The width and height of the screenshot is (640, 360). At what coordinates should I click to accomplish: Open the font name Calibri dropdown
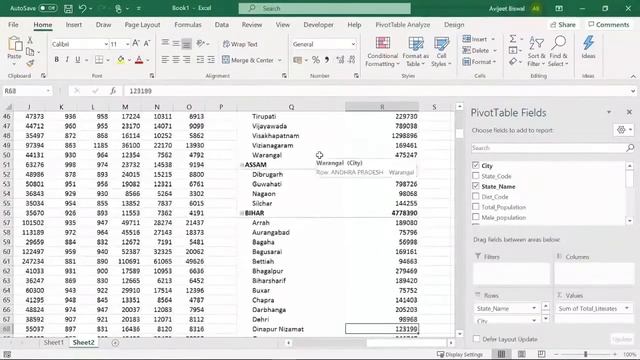click(x=106, y=44)
